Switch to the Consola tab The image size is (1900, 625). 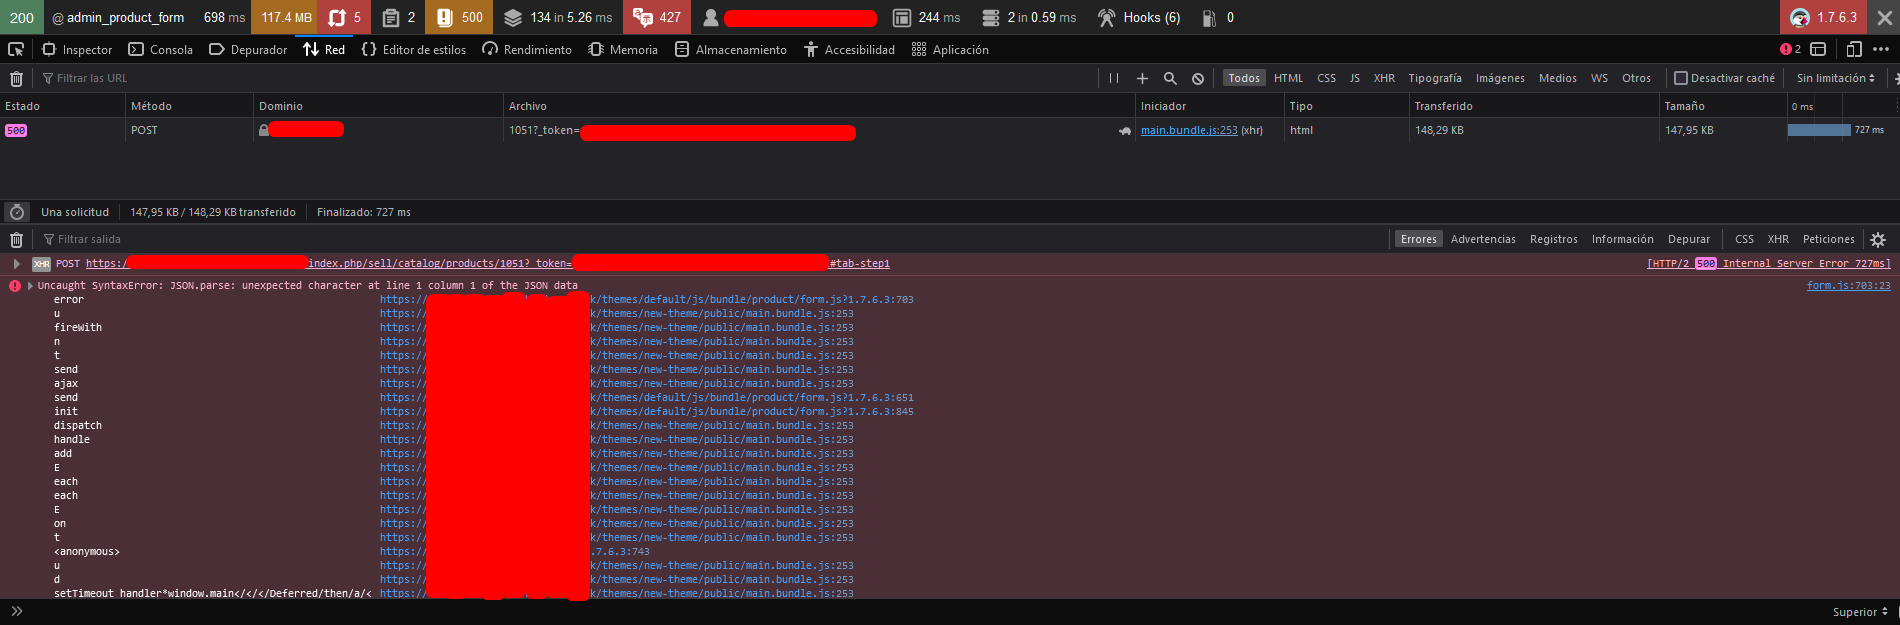point(160,49)
